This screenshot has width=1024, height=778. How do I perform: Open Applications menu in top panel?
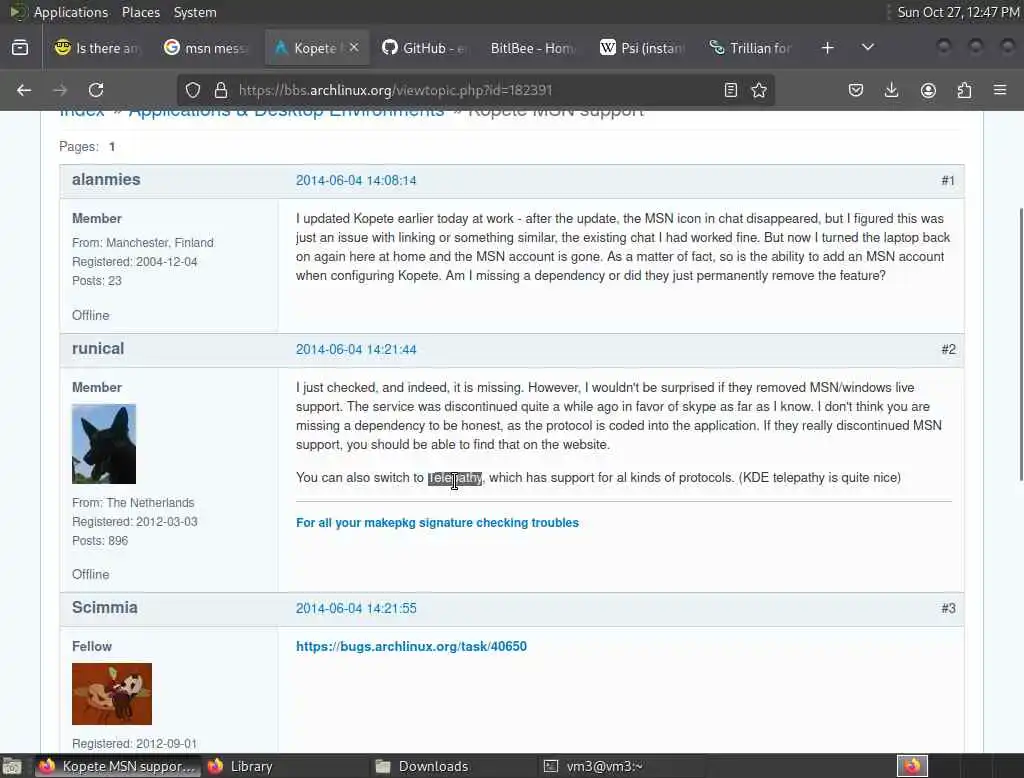71,12
